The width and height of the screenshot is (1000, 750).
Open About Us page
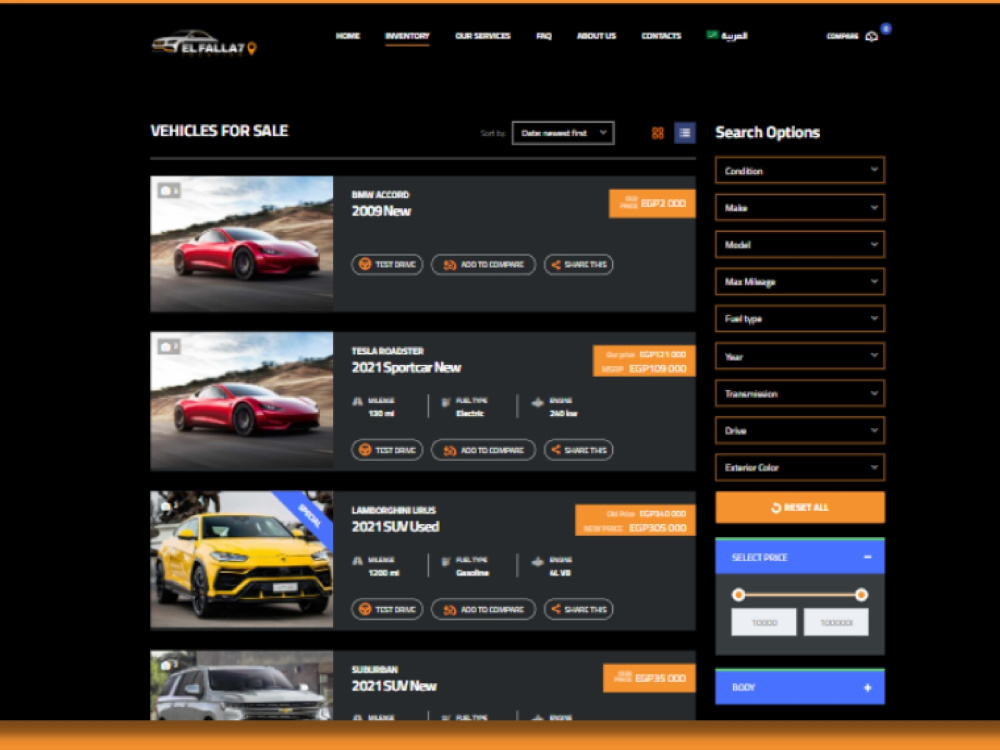coord(596,36)
